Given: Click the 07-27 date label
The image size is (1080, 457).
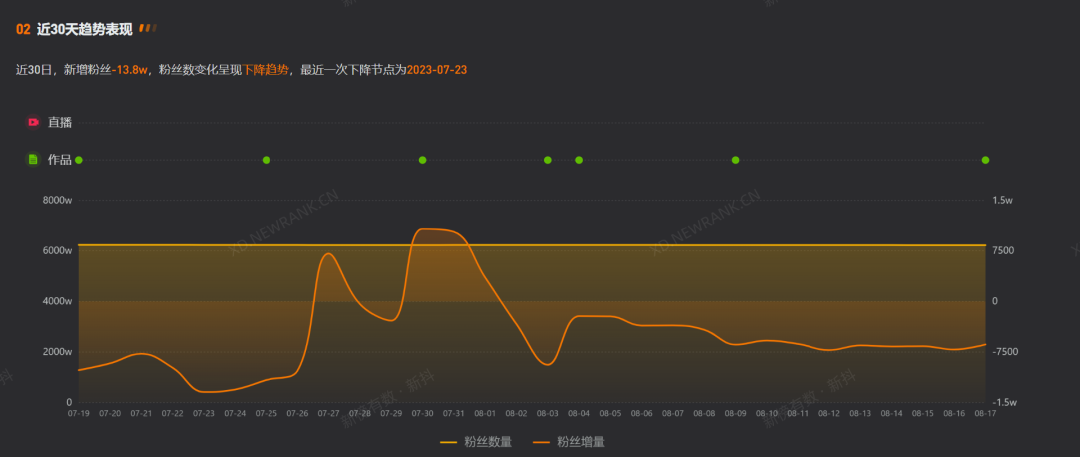Looking at the screenshot, I should tap(329, 414).
